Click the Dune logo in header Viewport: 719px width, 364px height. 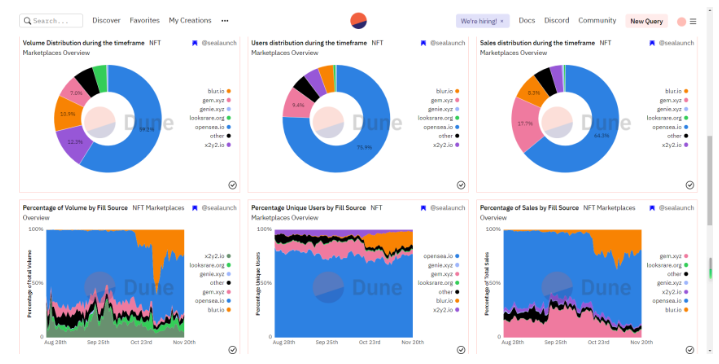click(358, 21)
